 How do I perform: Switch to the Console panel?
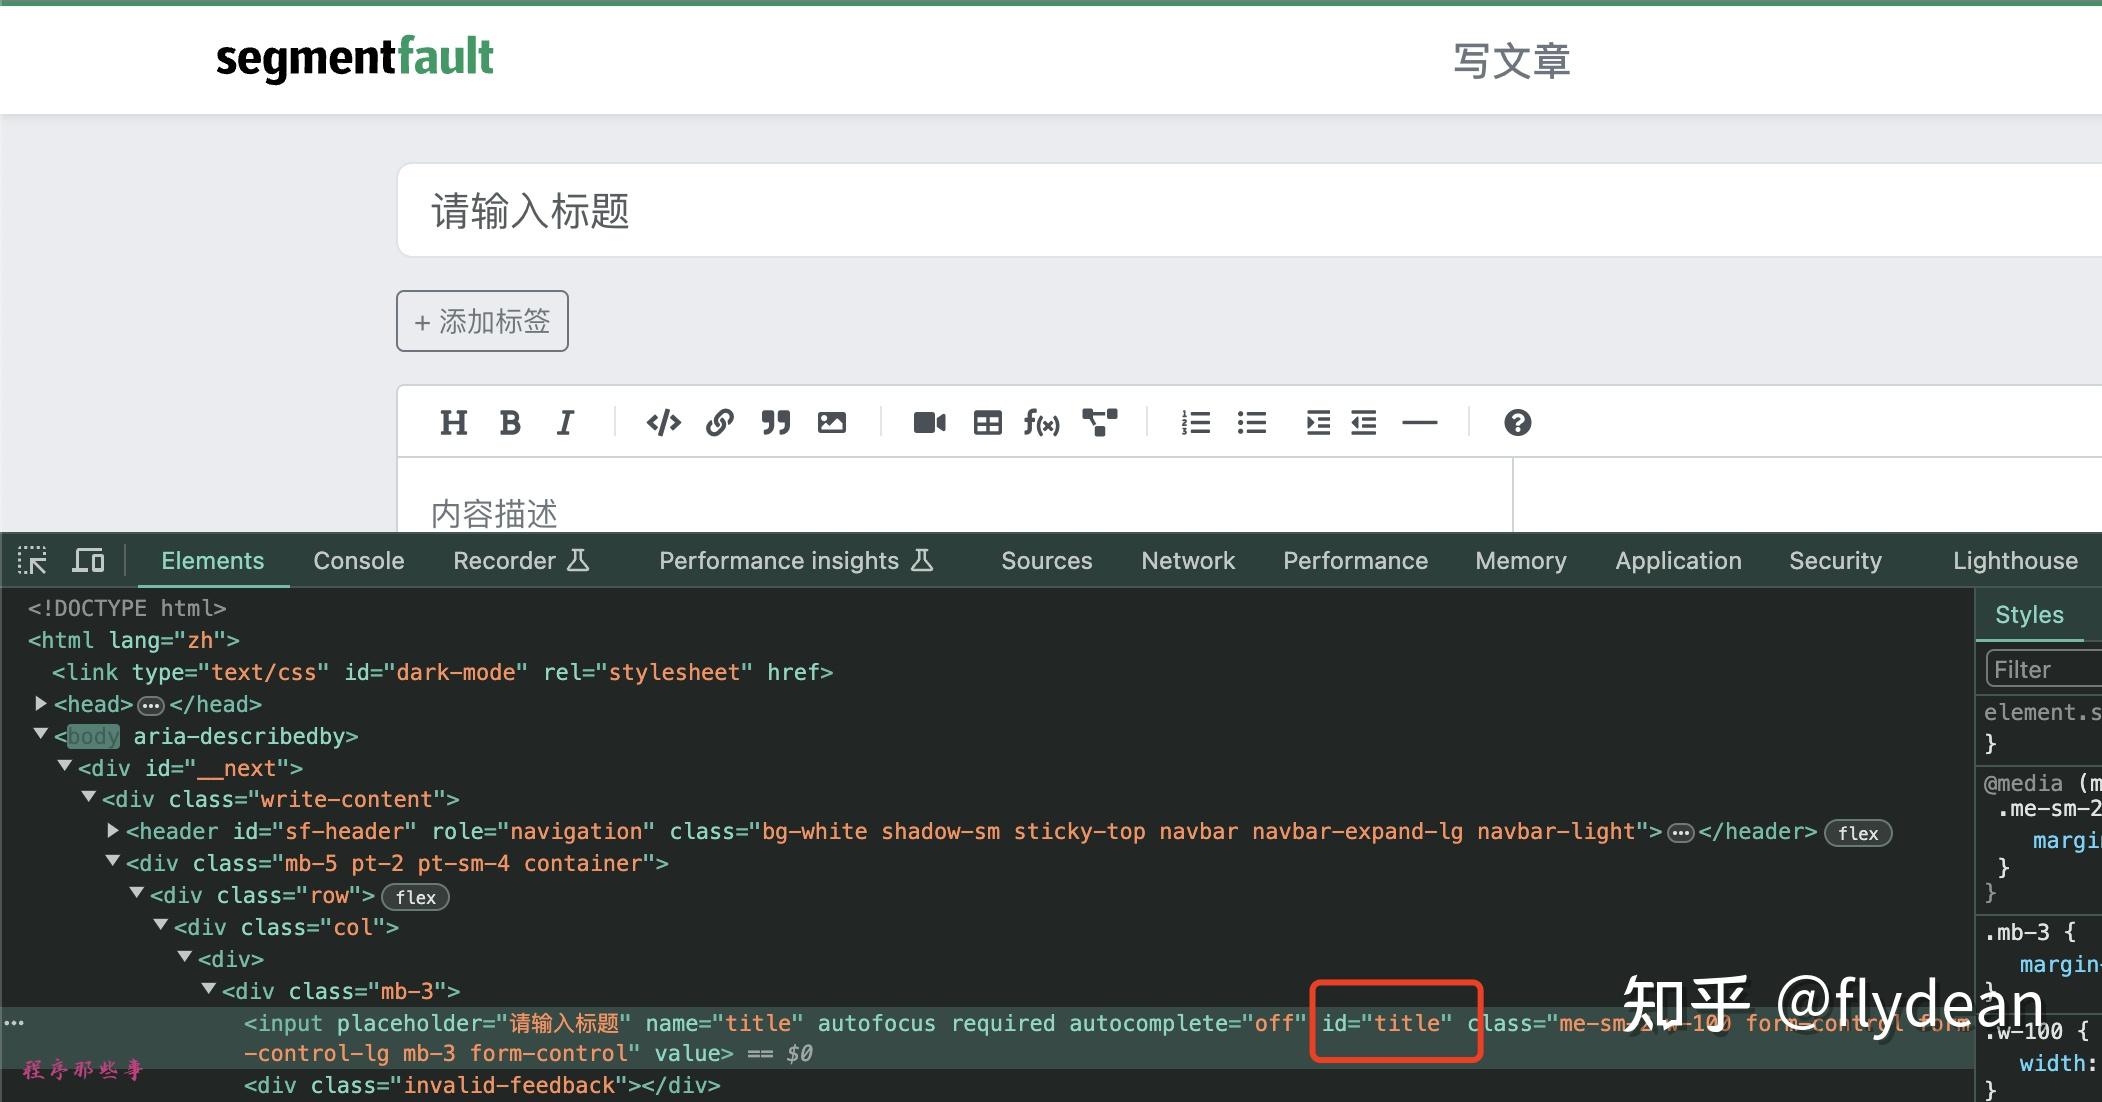(358, 560)
